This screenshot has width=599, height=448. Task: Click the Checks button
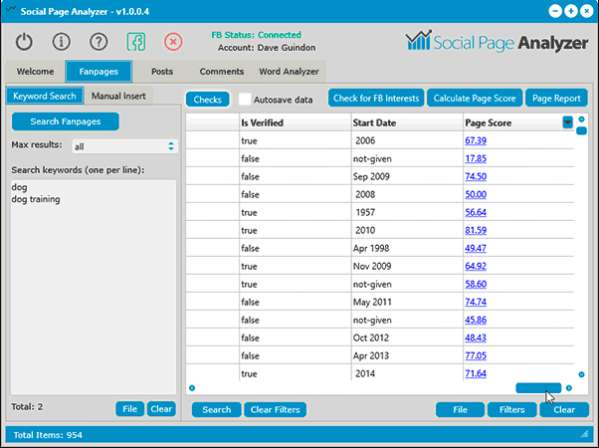[207, 100]
